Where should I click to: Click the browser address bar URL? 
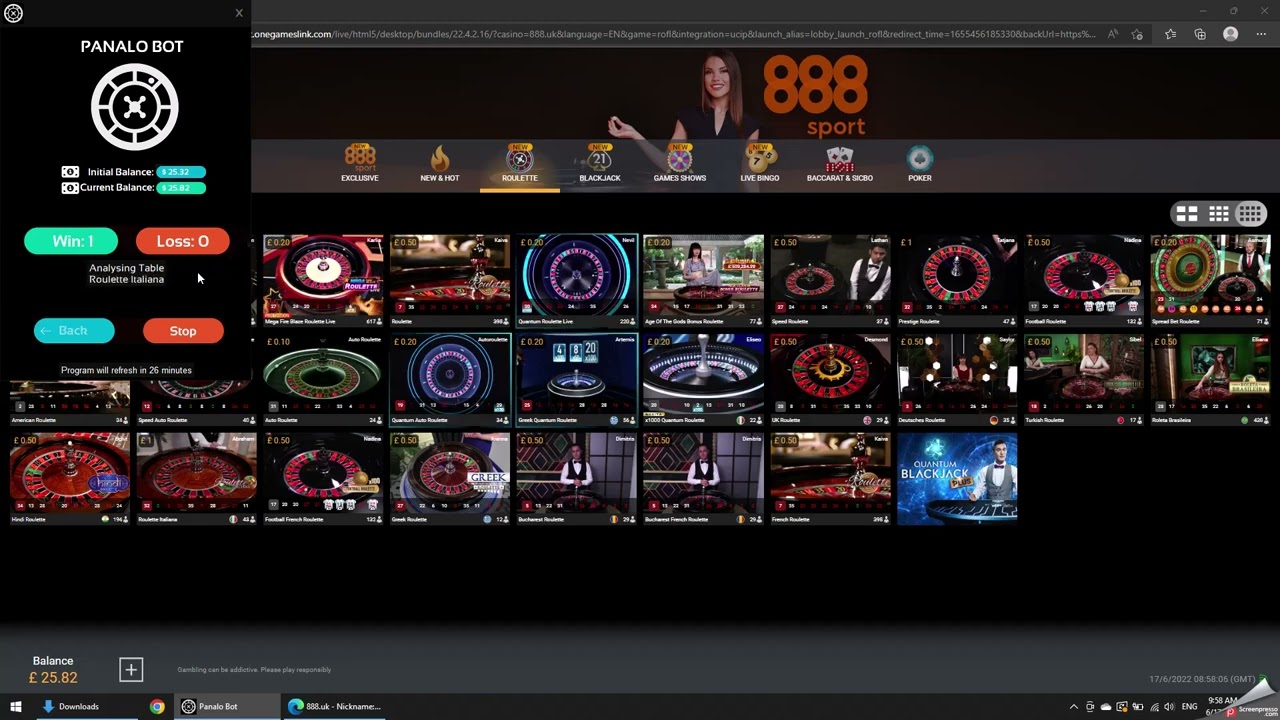[675, 34]
